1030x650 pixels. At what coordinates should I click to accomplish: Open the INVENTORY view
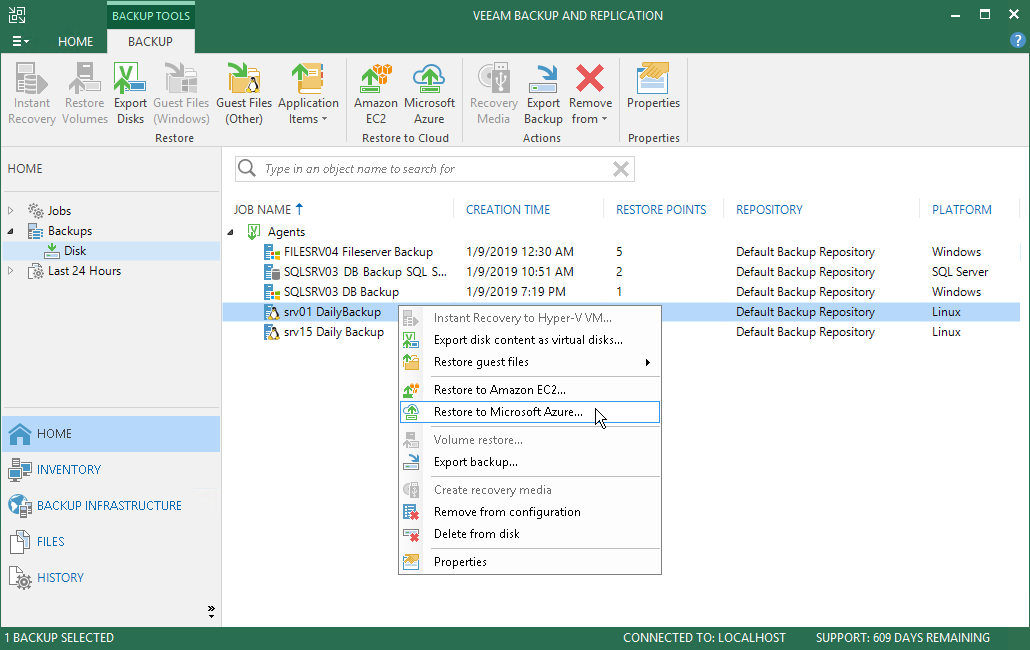point(111,470)
